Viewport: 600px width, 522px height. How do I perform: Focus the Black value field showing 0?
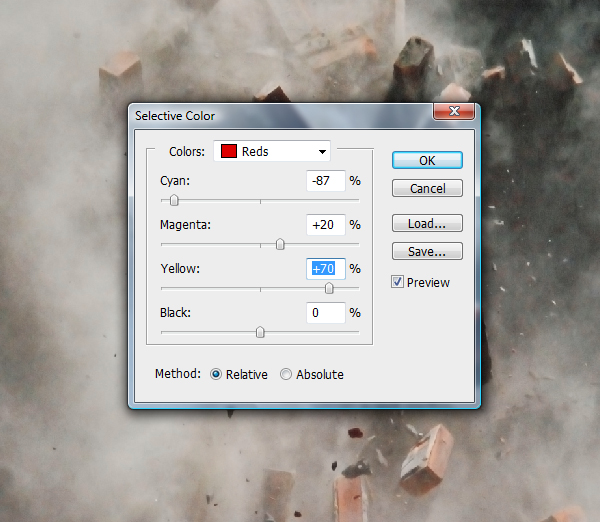pyautogui.click(x=326, y=313)
